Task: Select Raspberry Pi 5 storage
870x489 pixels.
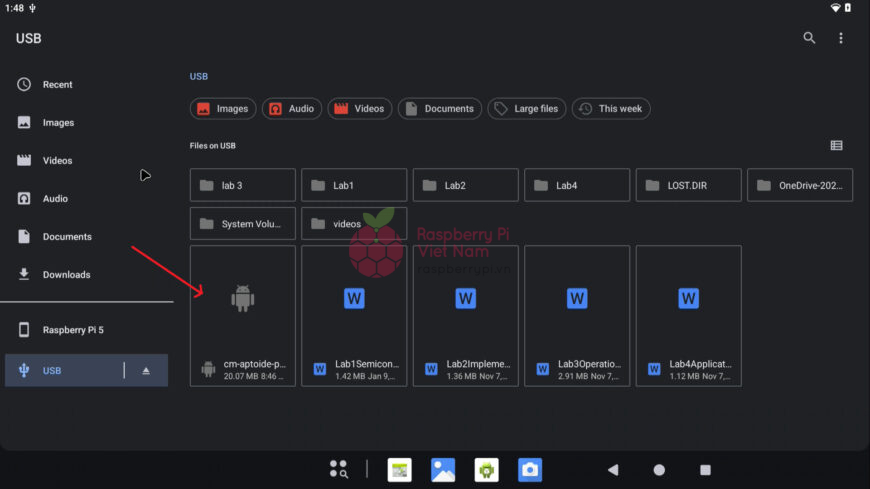Action: (77, 330)
